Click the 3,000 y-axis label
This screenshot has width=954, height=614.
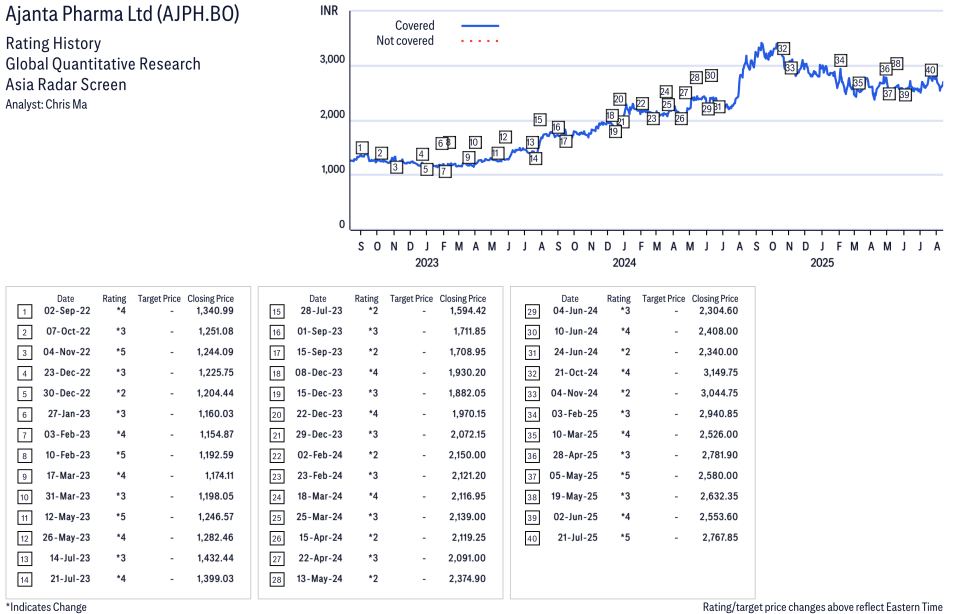tap(332, 60)
